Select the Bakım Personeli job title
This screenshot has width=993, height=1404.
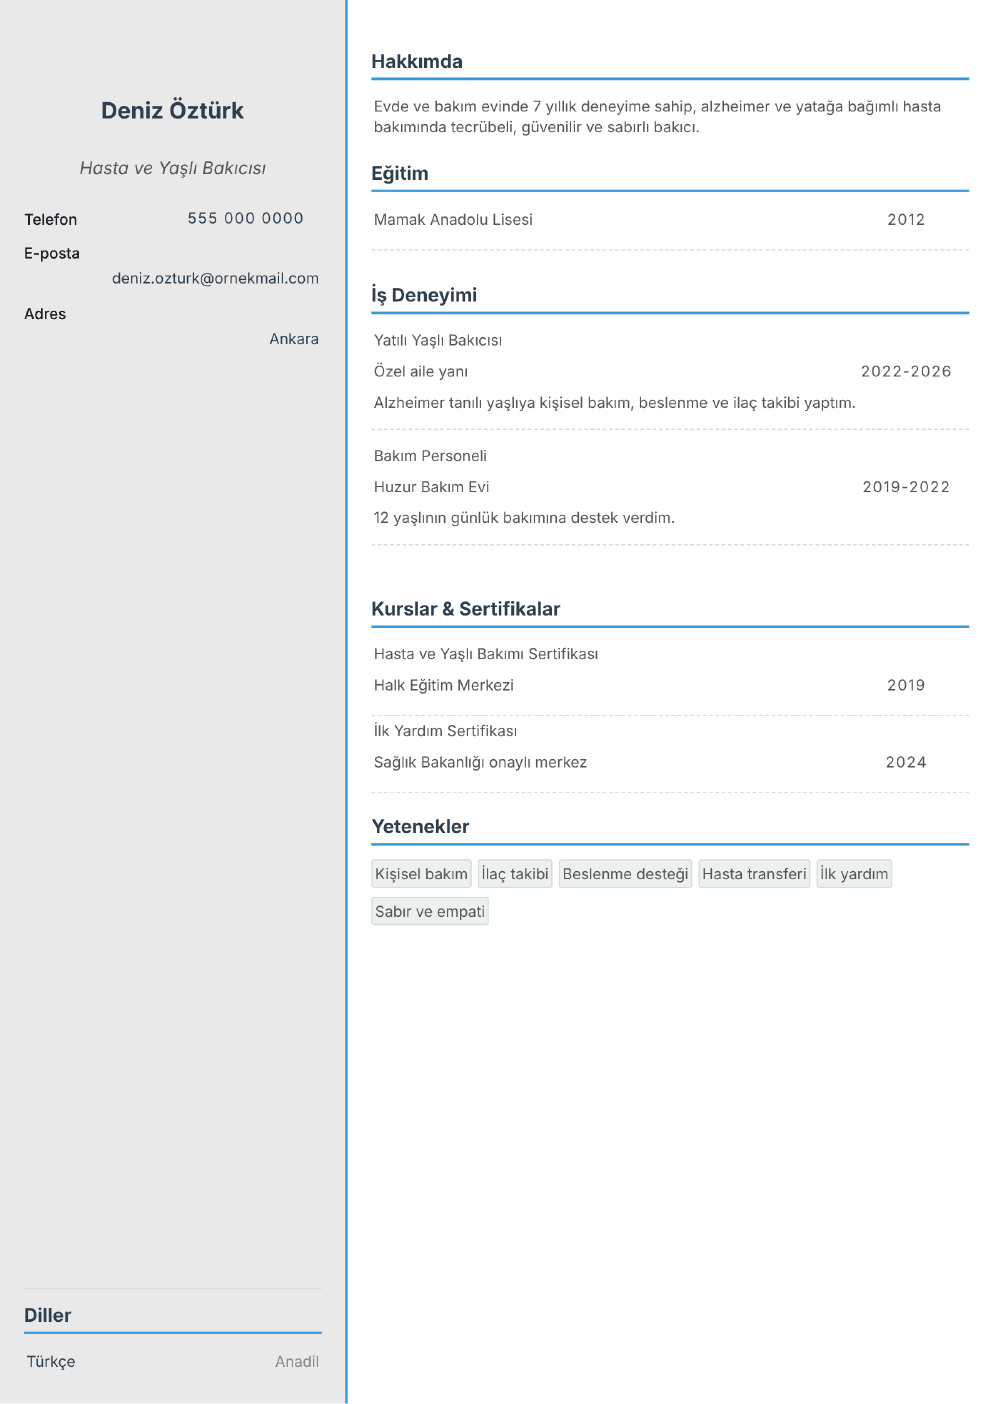coord(430,456)
